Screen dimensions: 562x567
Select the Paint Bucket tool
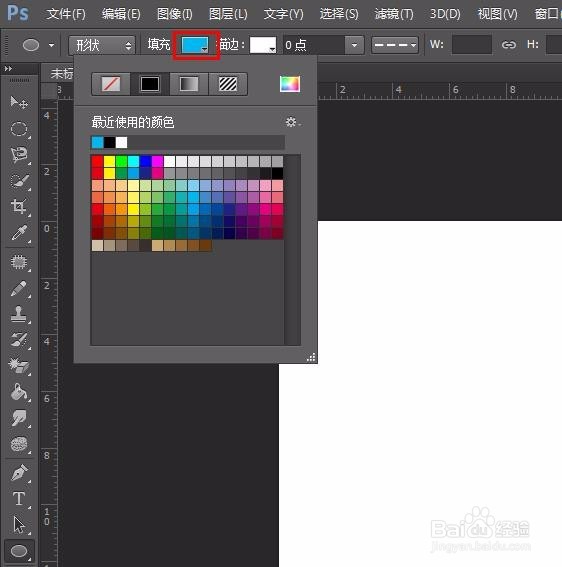[x=19, y=392]
